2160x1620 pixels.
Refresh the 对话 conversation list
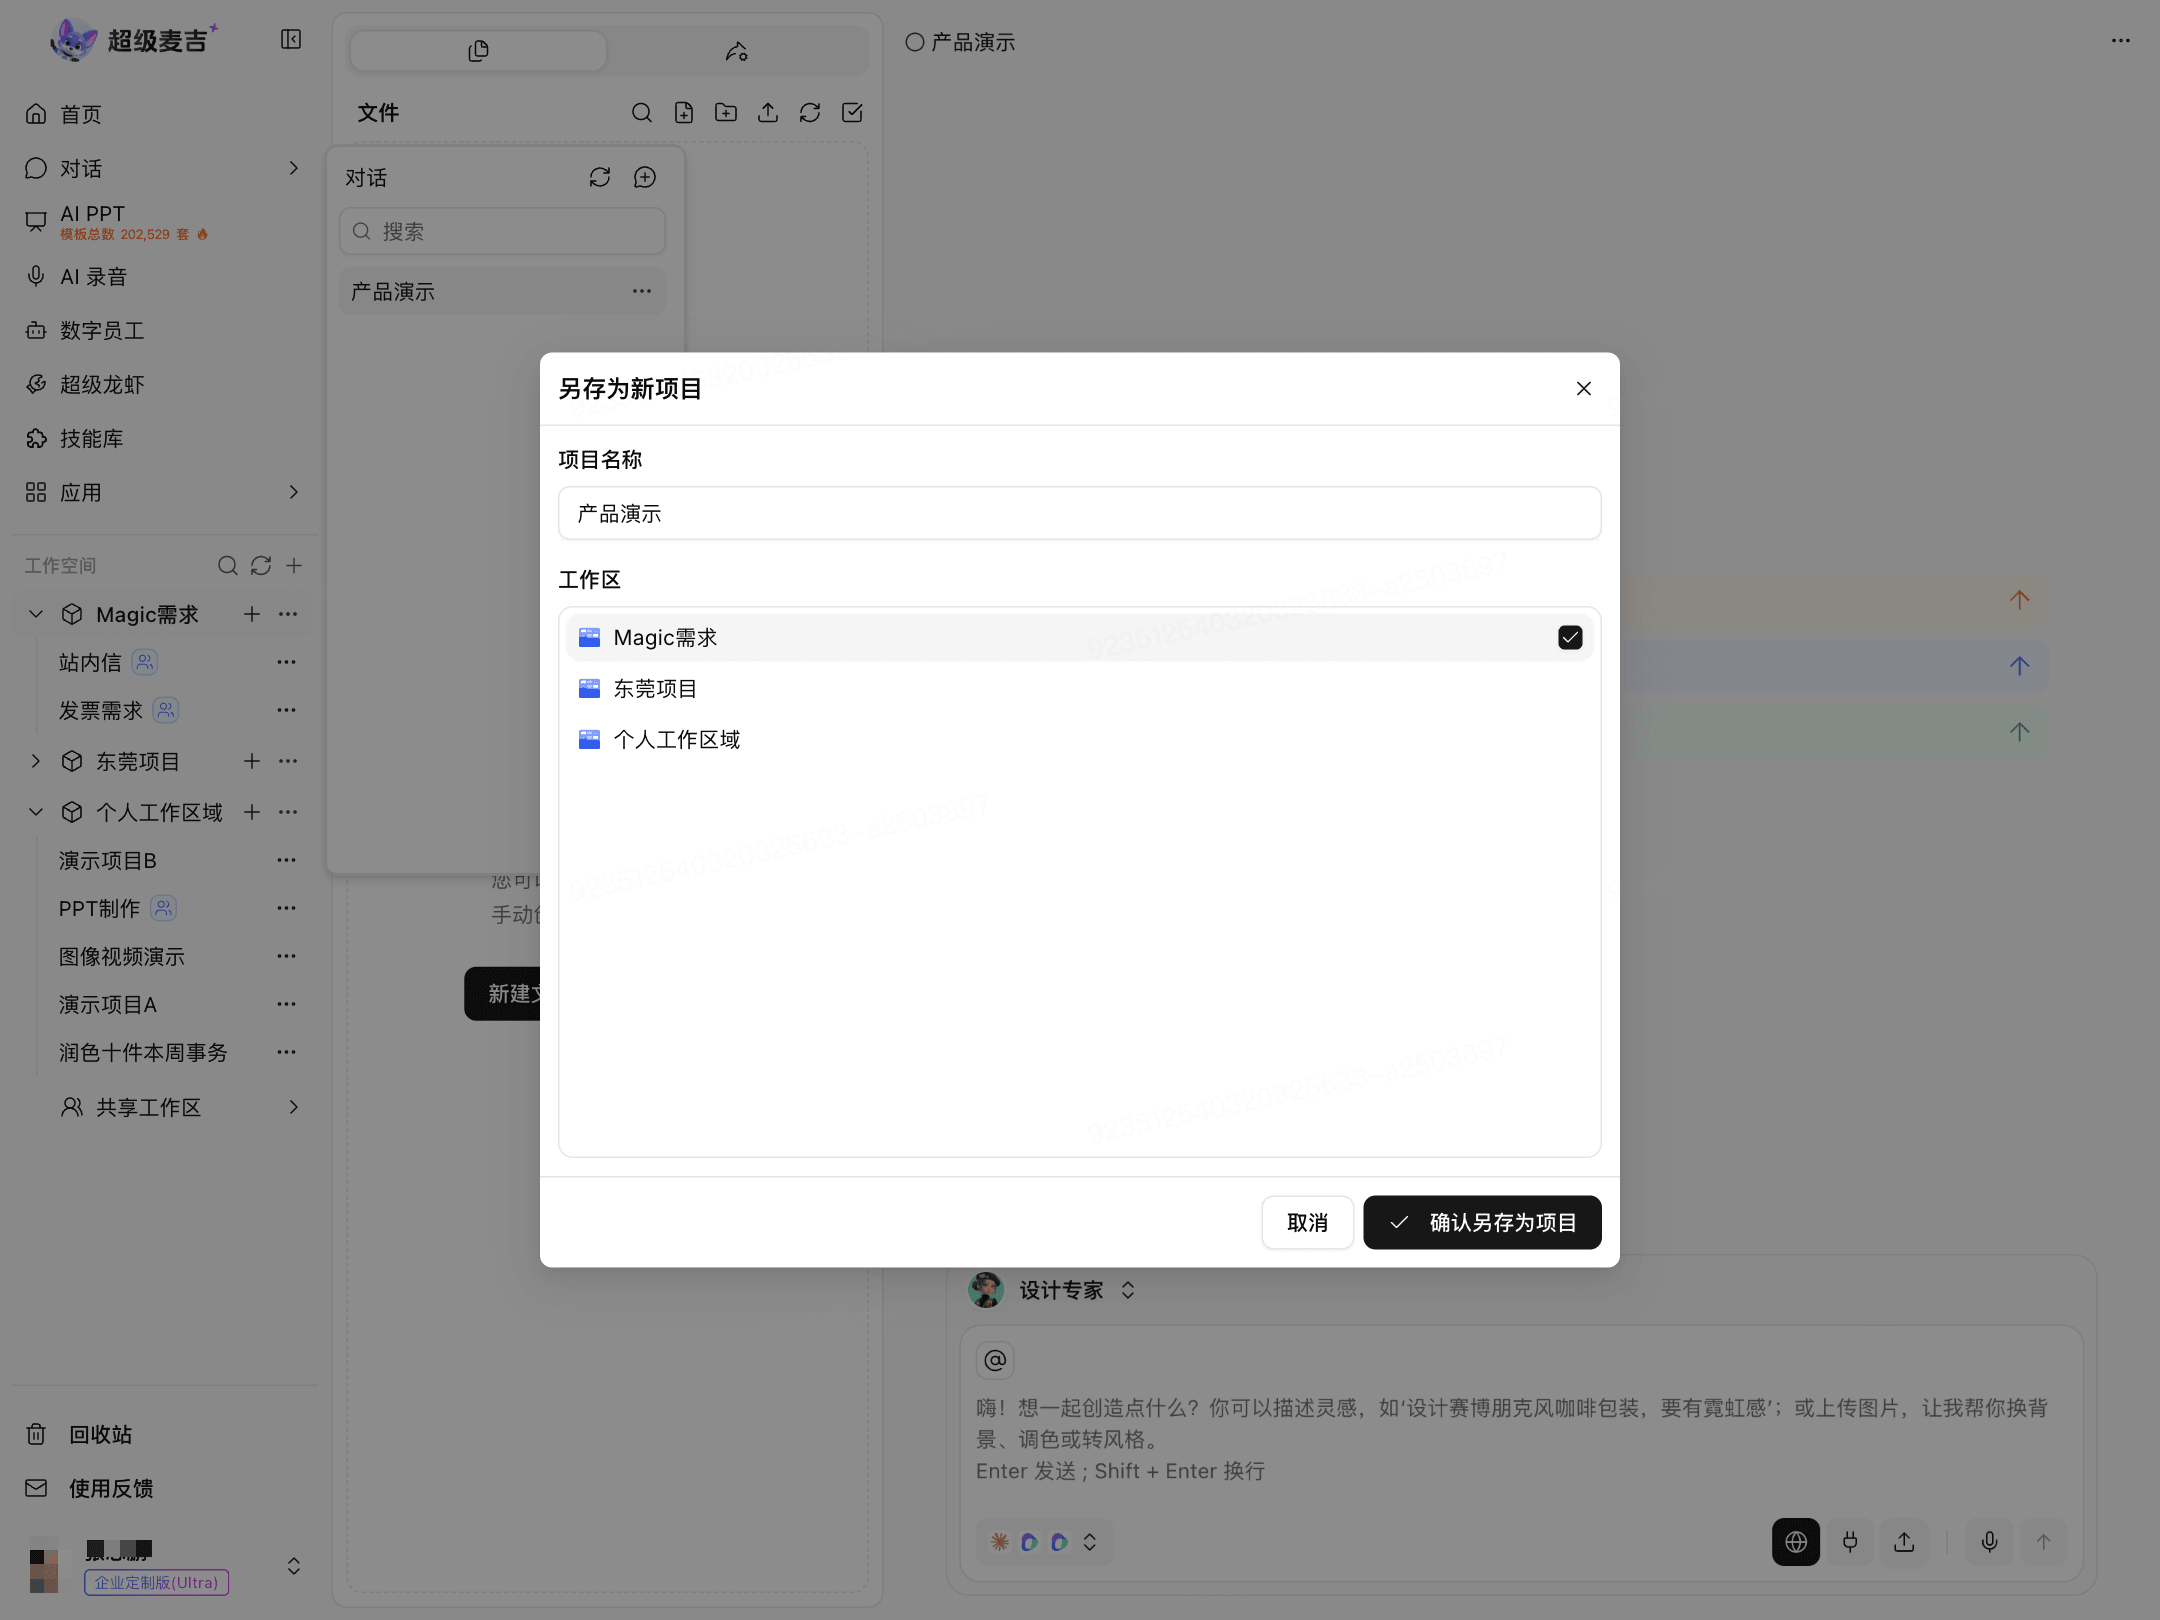click(x=600, y=177)
